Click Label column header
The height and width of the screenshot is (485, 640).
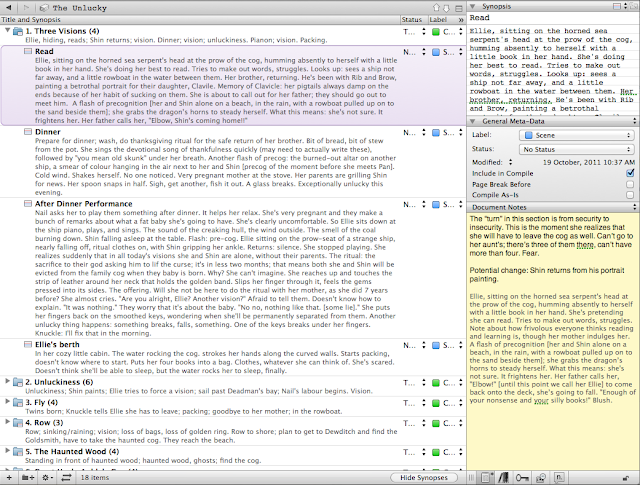442,20
